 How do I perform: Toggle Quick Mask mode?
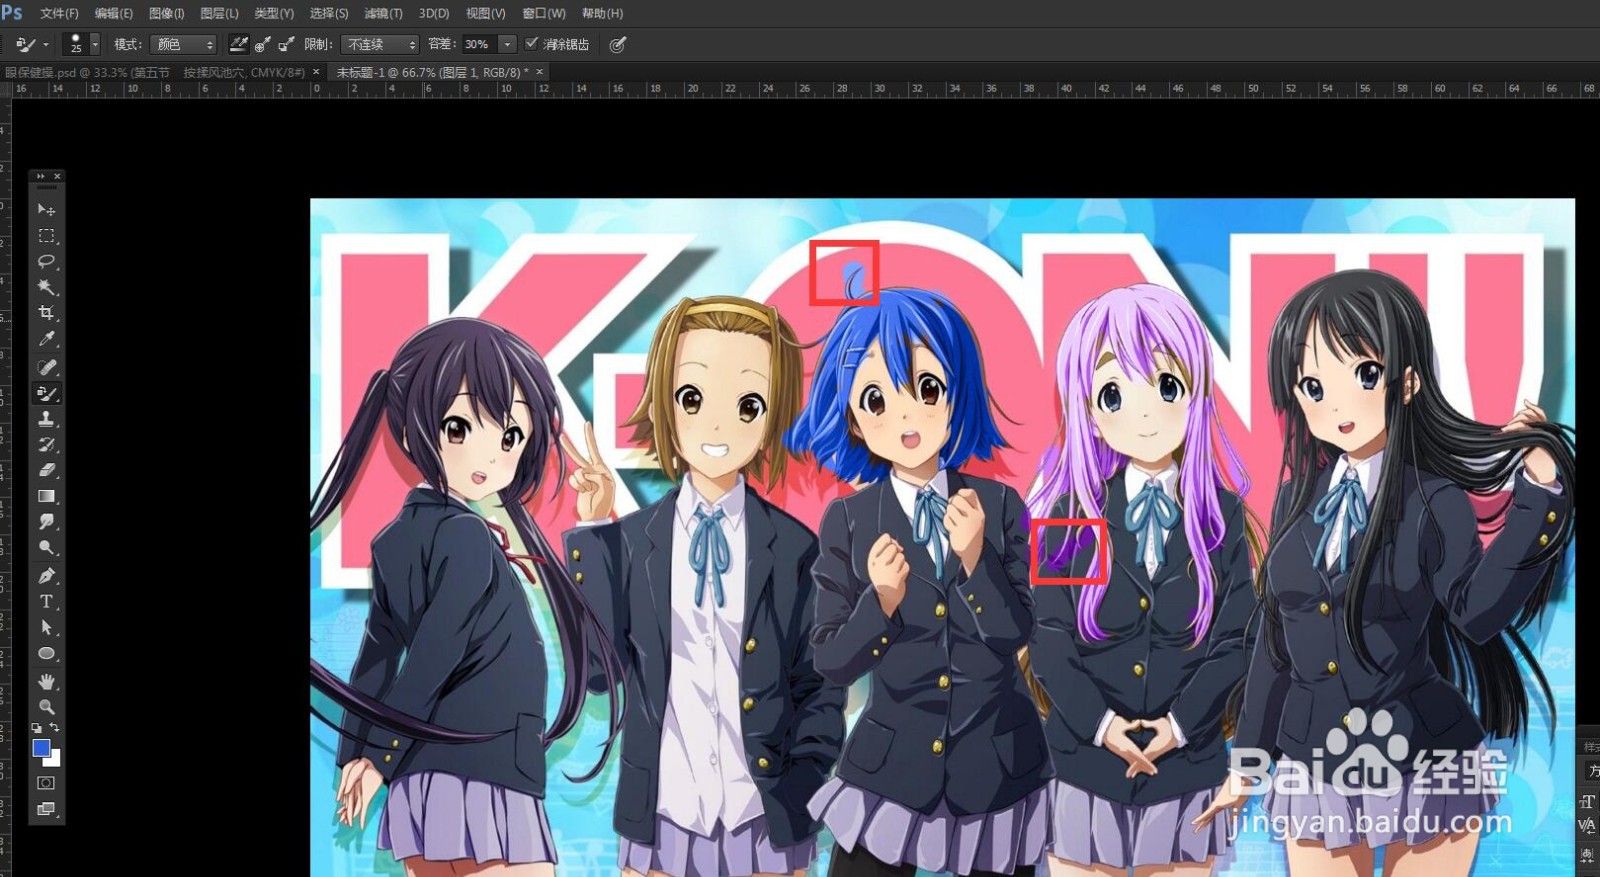pos(46,783)
